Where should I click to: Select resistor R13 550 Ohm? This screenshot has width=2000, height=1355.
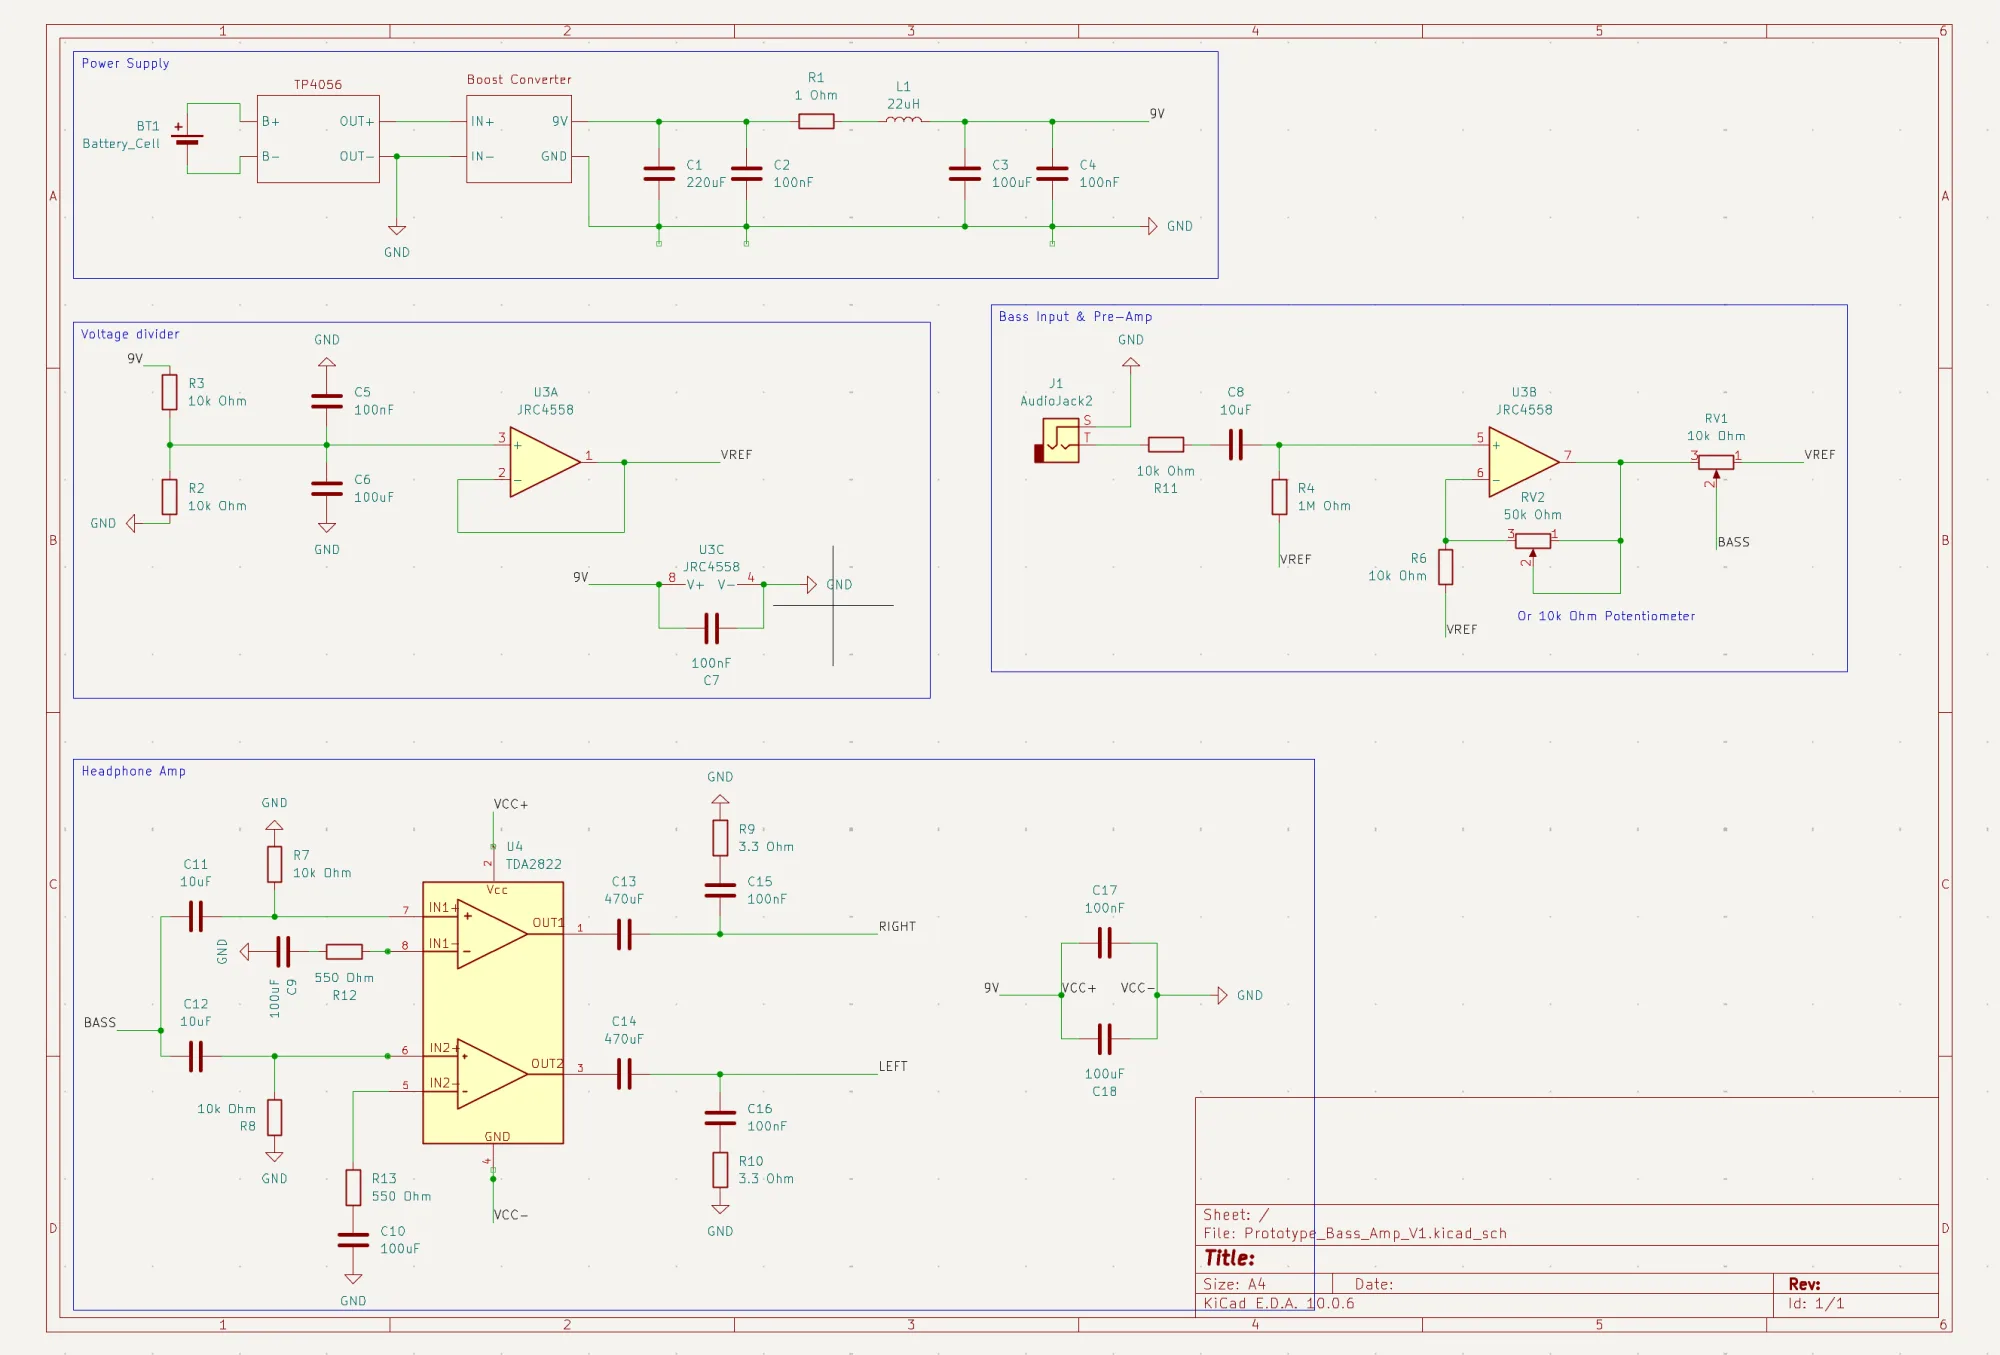pyautogui.click(x=353, y=1187)
